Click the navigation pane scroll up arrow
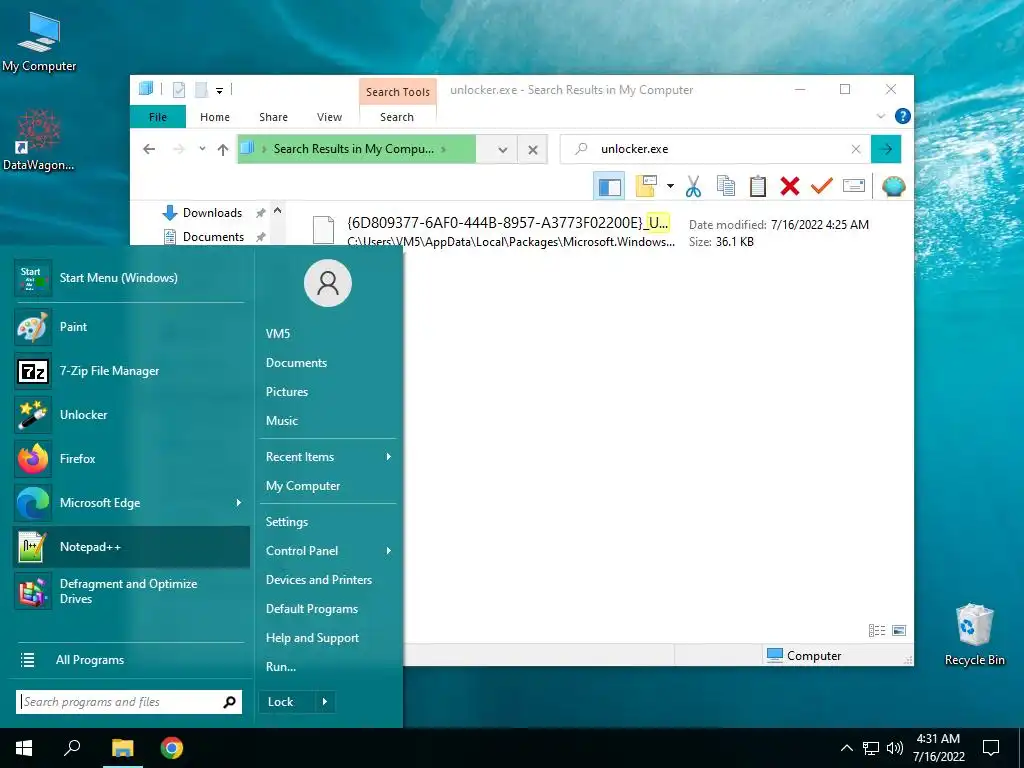The width and height of the screenshot is (1024, 768). [278, 211]
